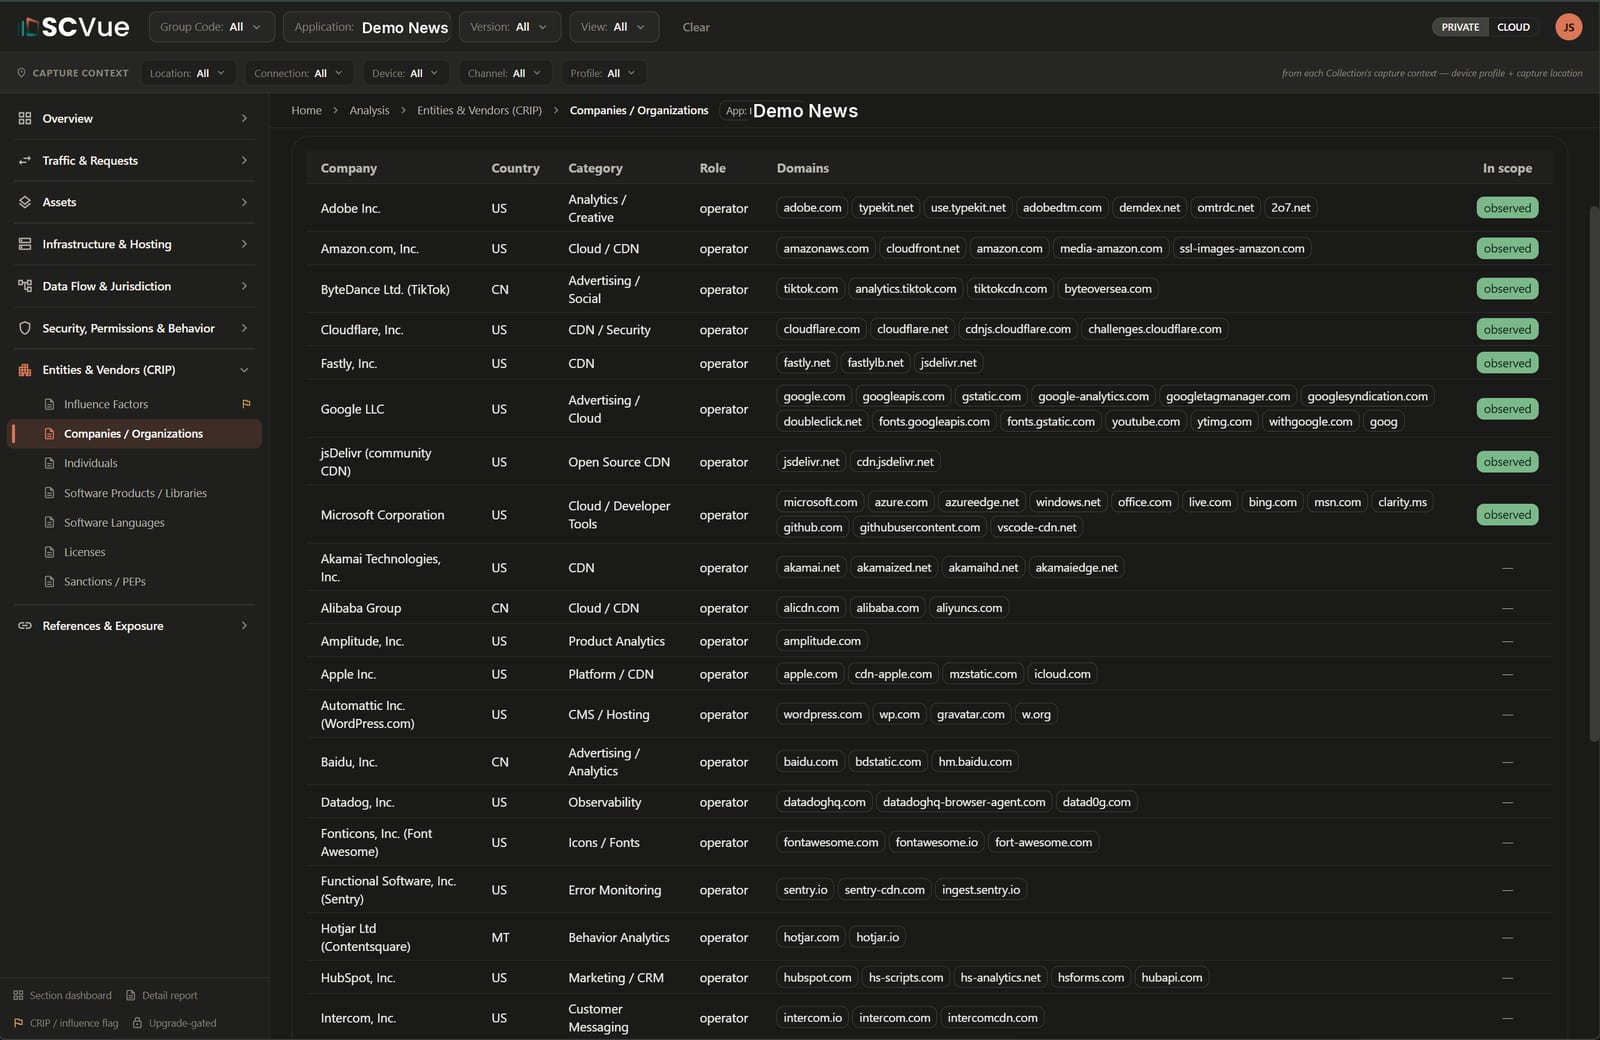Click the Akamai Technologies, Inc. row name

[380, 568]
